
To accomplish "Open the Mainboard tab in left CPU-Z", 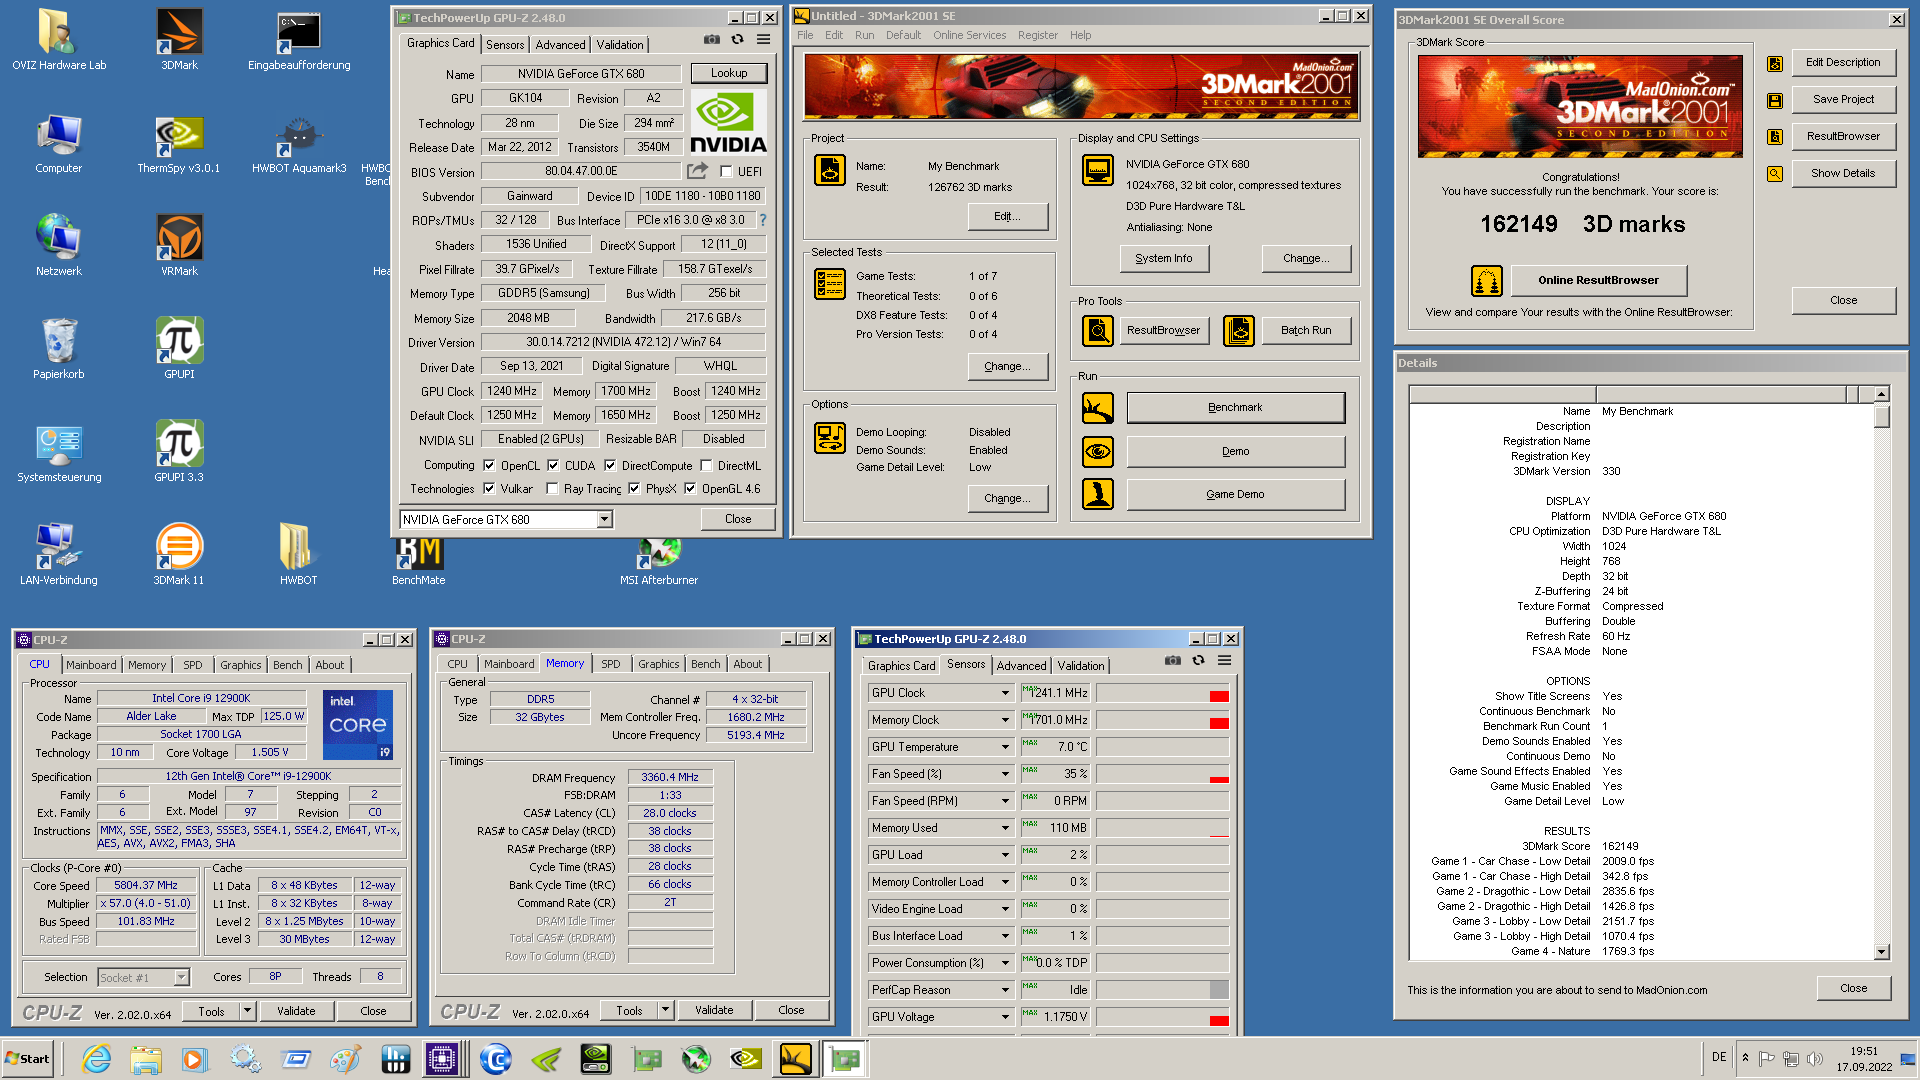I will 91,665.
